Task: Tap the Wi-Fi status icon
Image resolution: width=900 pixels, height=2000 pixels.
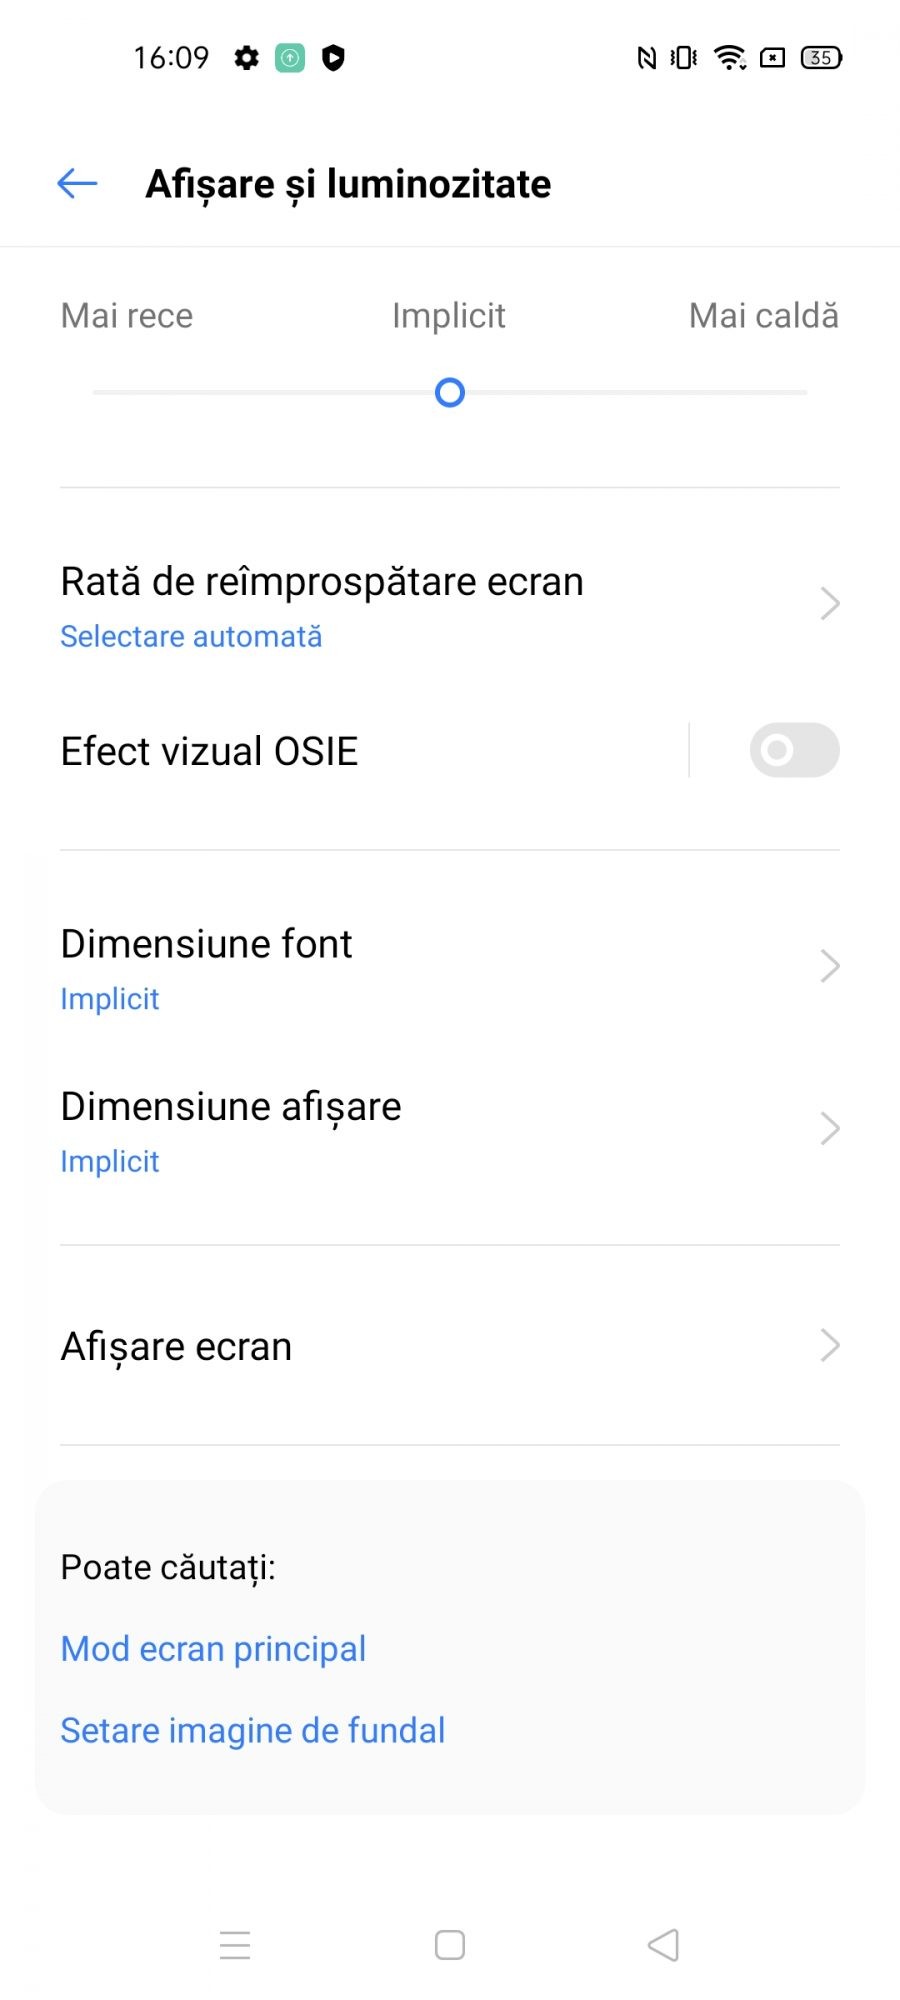Action: pos(730,58)
